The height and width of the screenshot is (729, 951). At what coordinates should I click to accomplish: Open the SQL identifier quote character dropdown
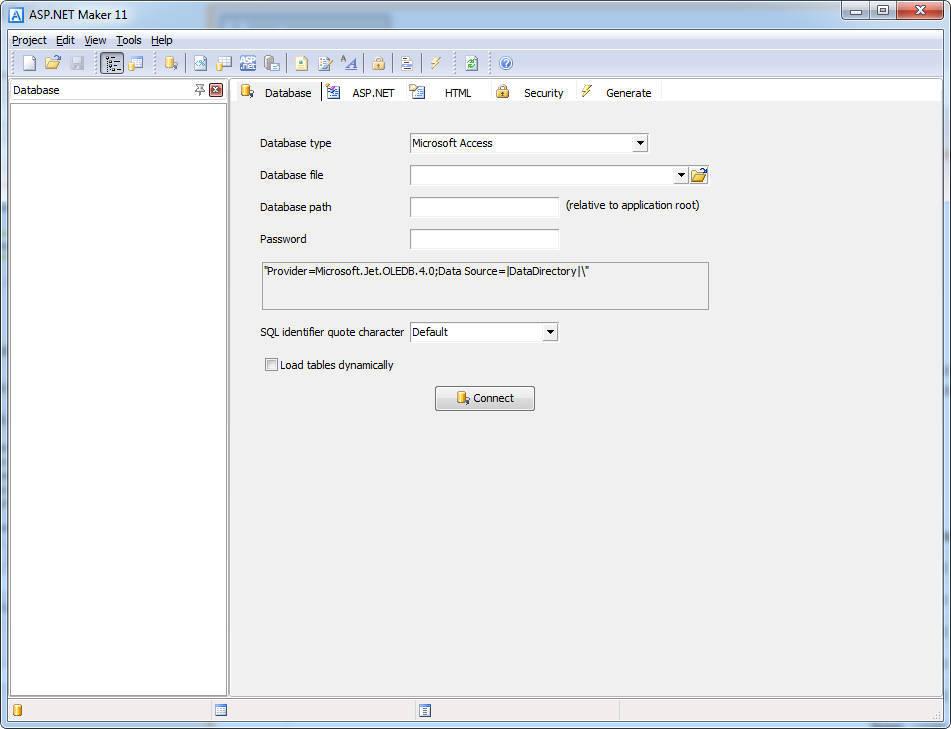tap(549, 331)
